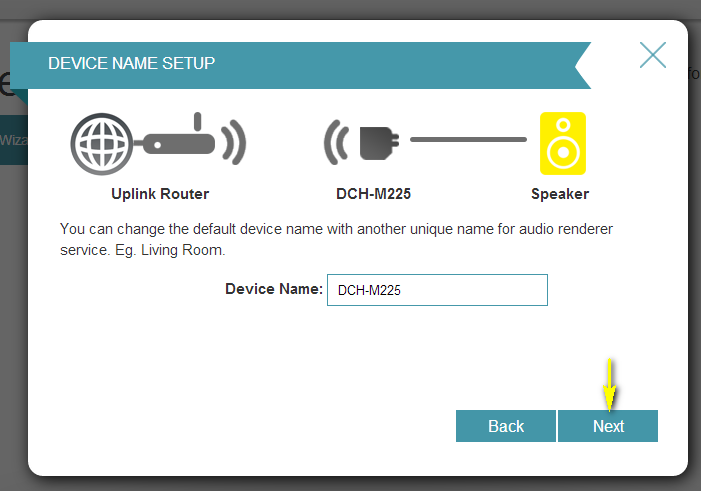Screen dimensions: 701x491
Task: Click the "Uplink Router" label
Action: pyautogui.click(x=160, y=194)
